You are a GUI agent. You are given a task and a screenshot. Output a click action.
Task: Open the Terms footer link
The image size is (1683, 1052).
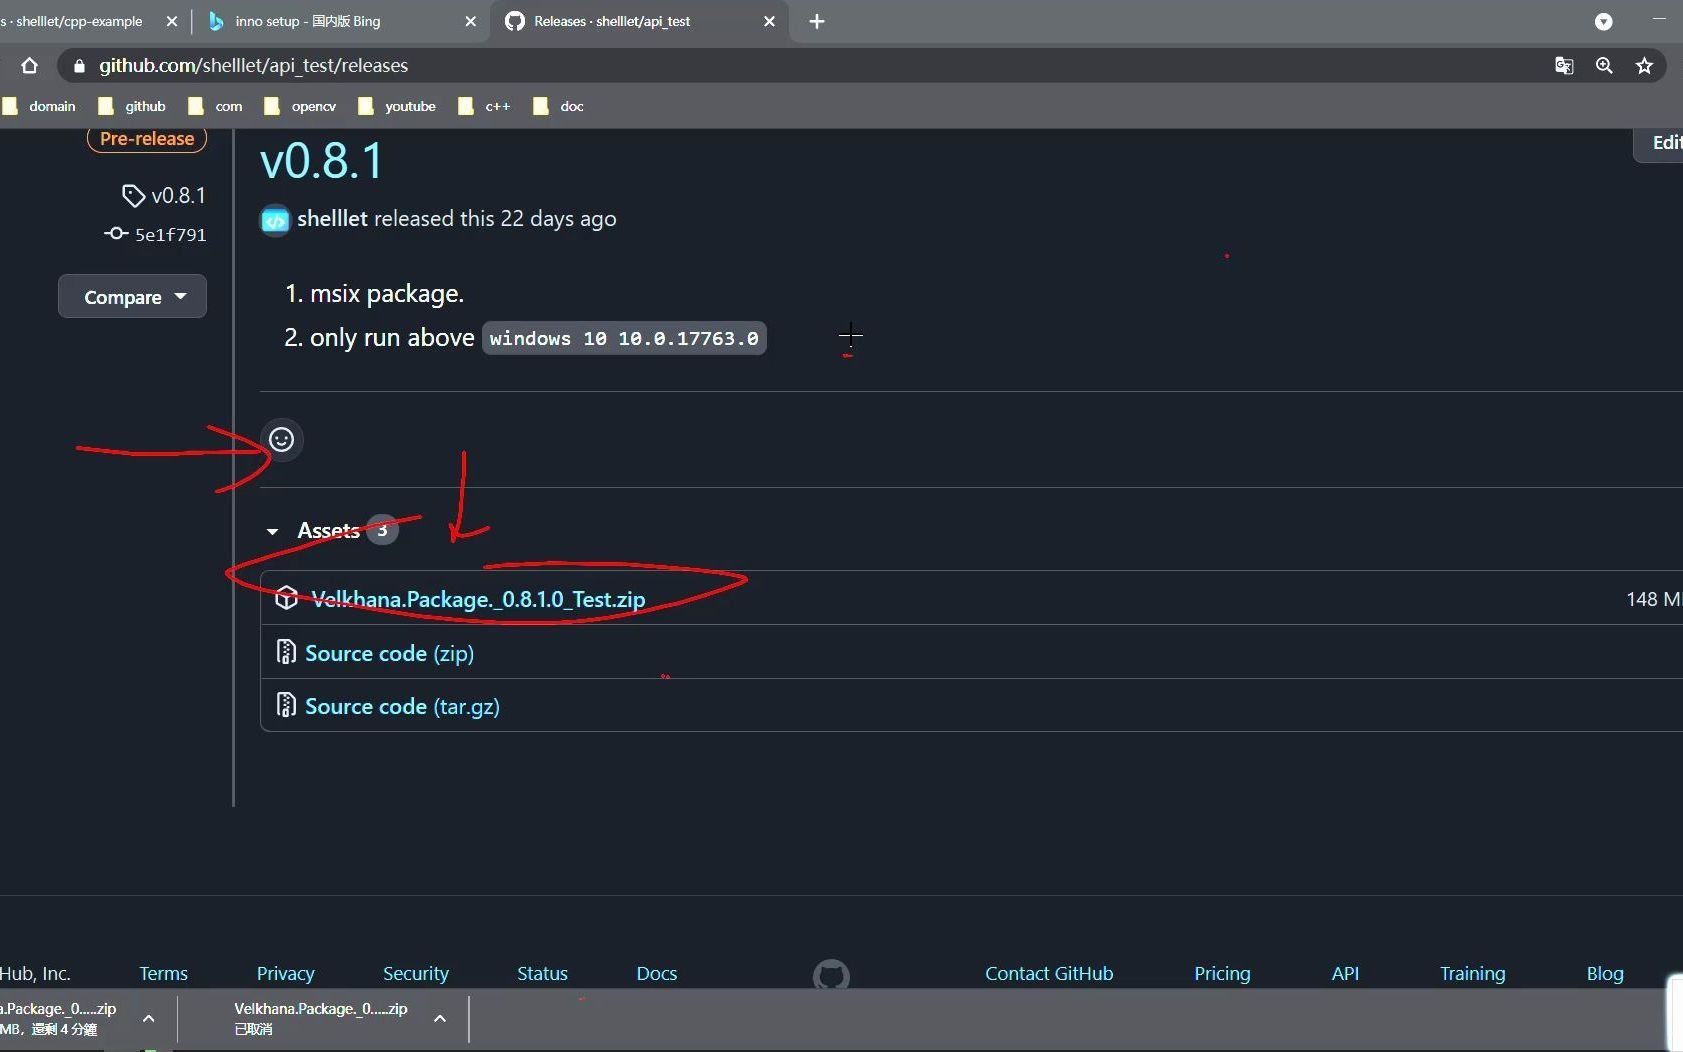pos(163,973)
